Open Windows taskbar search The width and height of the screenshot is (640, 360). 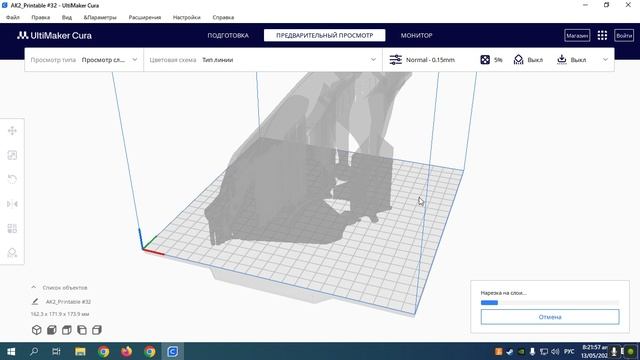(34, 351)
